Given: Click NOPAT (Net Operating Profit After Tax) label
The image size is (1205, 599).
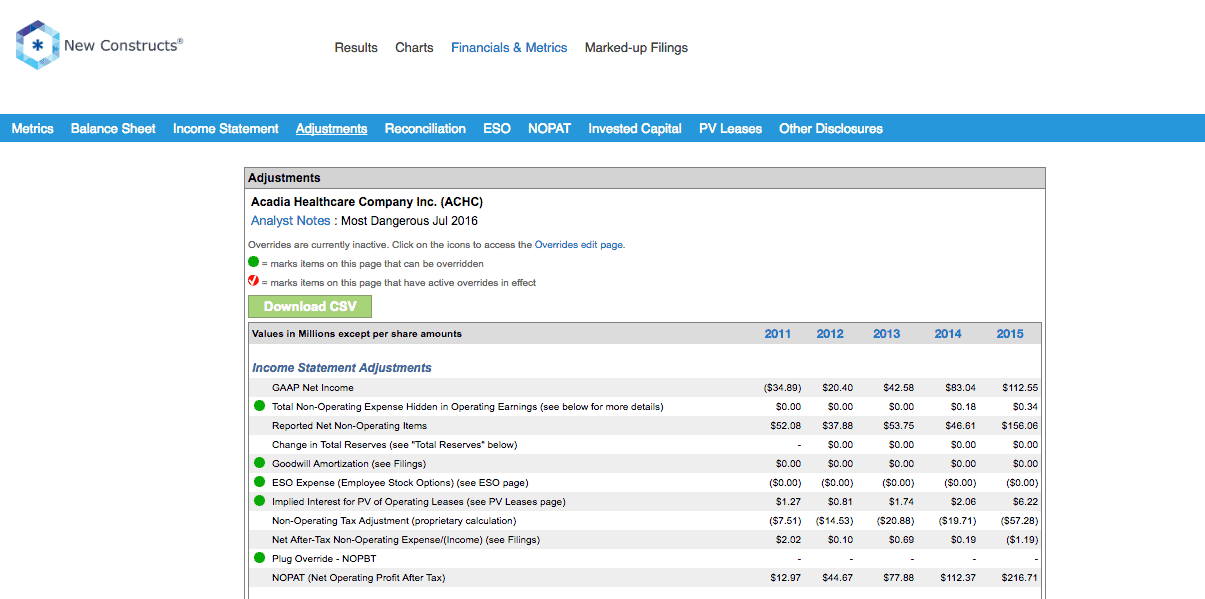Looking at the screenshot, I should coord(358,577).
